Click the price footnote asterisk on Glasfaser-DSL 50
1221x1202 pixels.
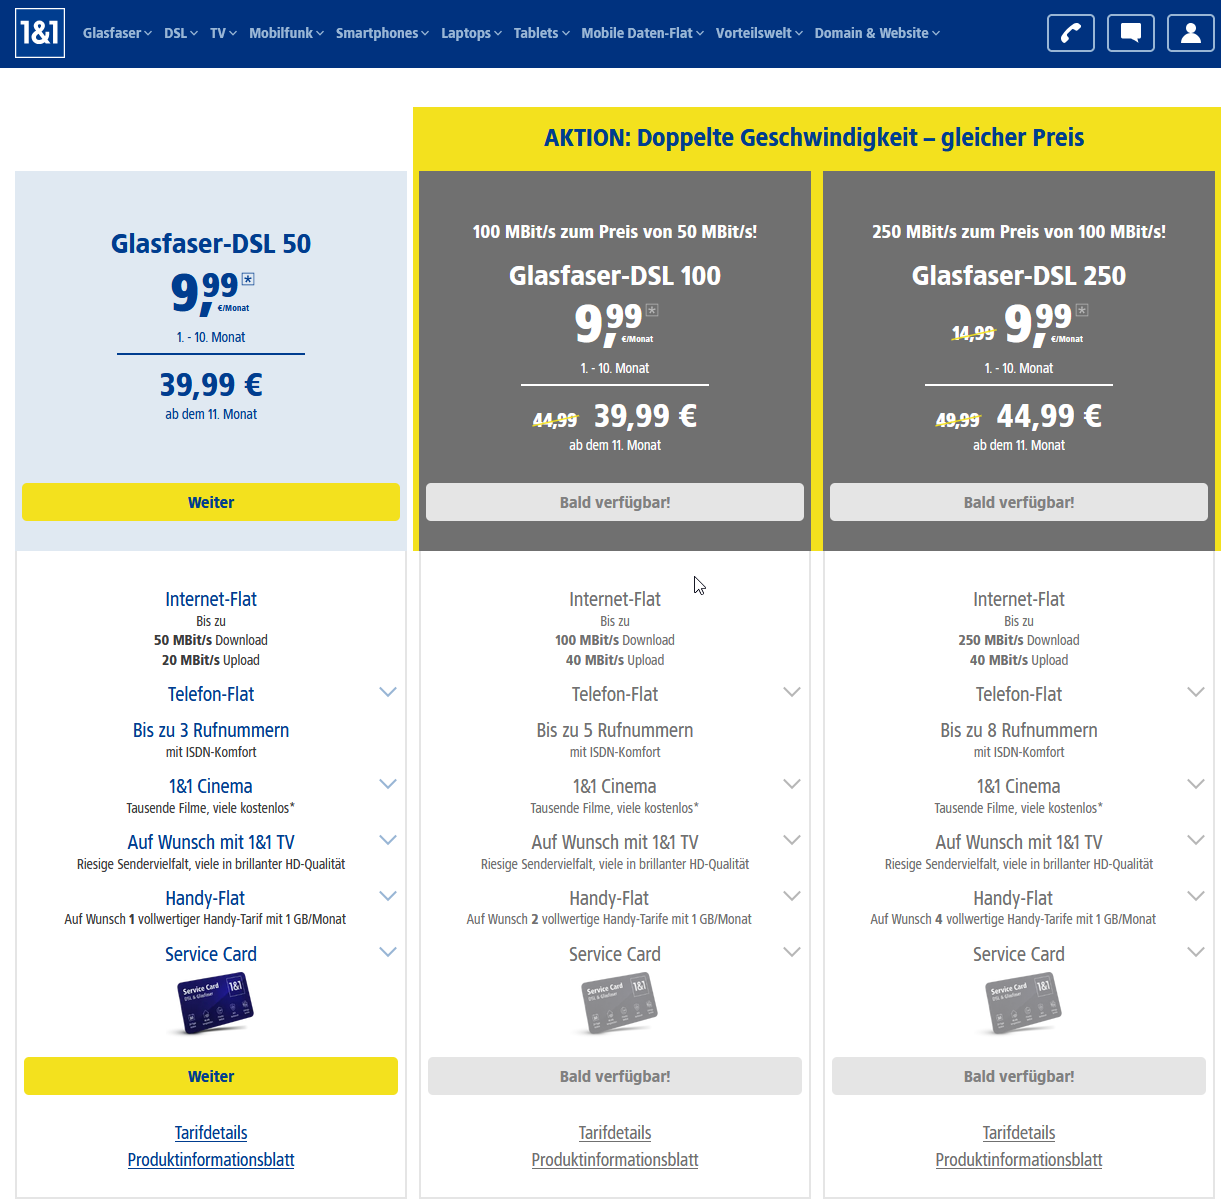[x=248, y=280]
